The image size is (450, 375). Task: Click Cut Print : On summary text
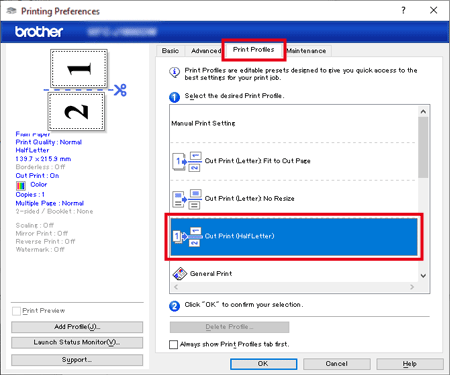click(37, 176)
